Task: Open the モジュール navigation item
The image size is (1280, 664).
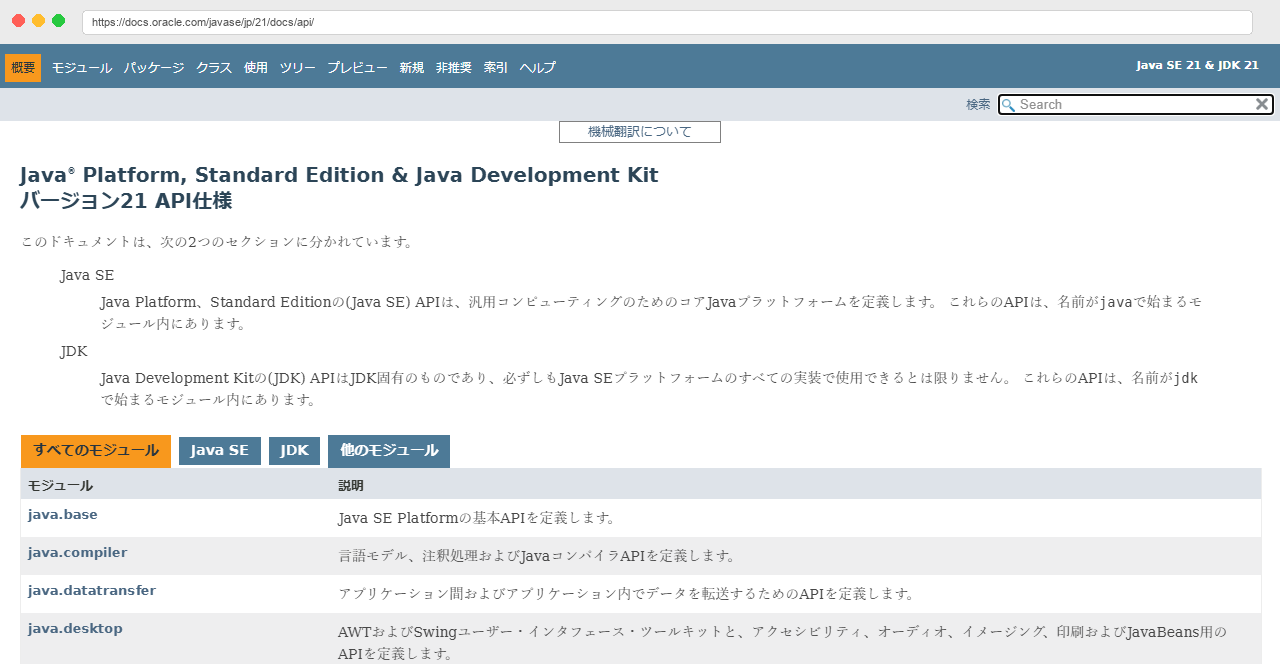Action: 82,68
